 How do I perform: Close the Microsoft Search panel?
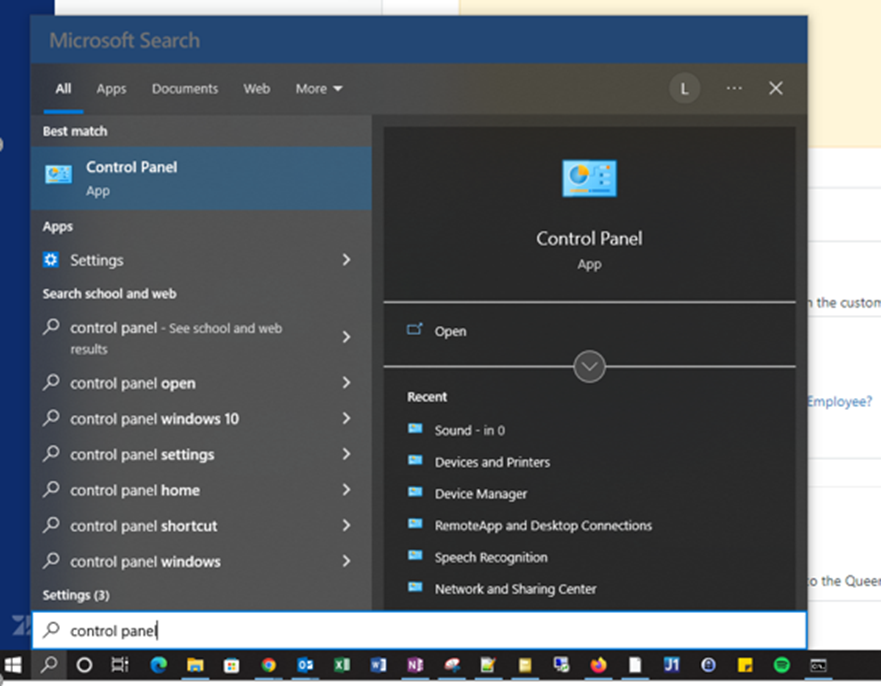pos(775,88)
